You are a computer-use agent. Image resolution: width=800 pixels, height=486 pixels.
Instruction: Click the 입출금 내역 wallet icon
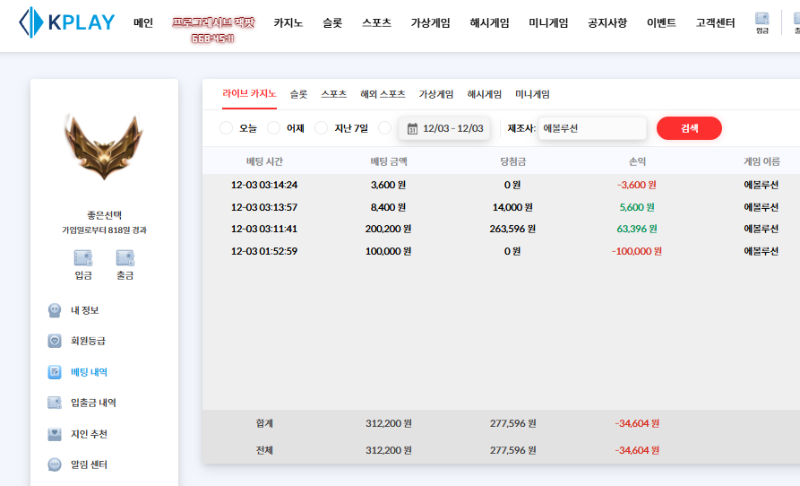55,402
